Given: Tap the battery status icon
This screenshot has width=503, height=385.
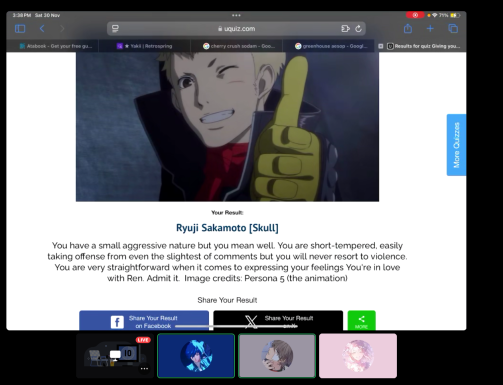Looking at the screenshot, I should pos(455,15).
